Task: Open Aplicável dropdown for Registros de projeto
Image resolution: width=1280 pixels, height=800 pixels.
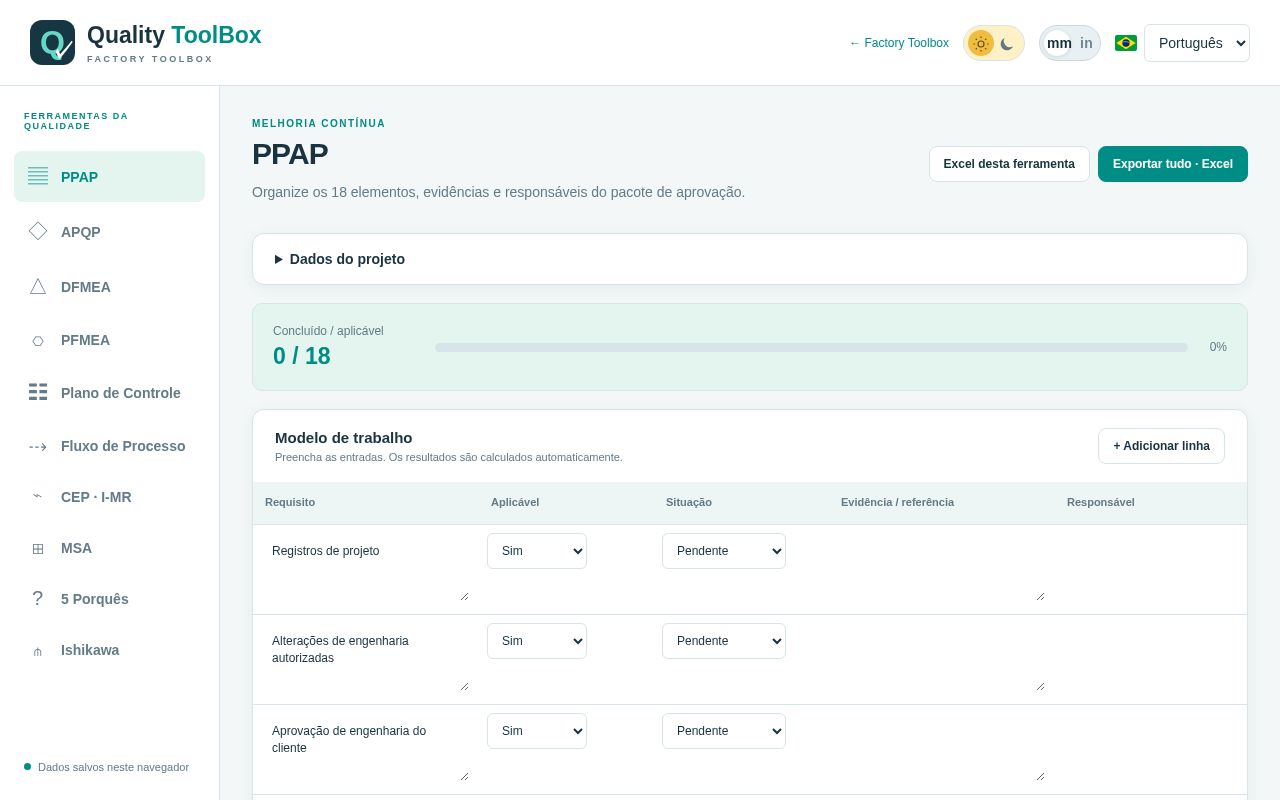Action: tap(537, 551)
